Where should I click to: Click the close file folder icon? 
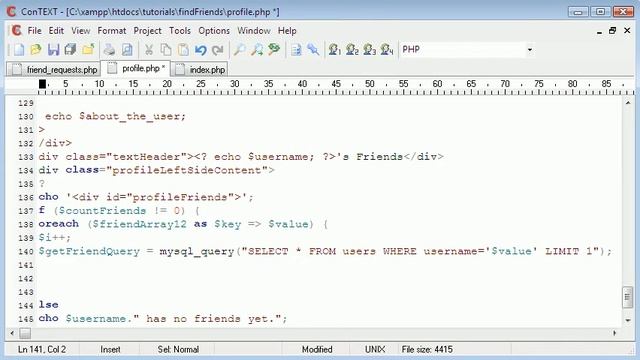click(88, 50)
